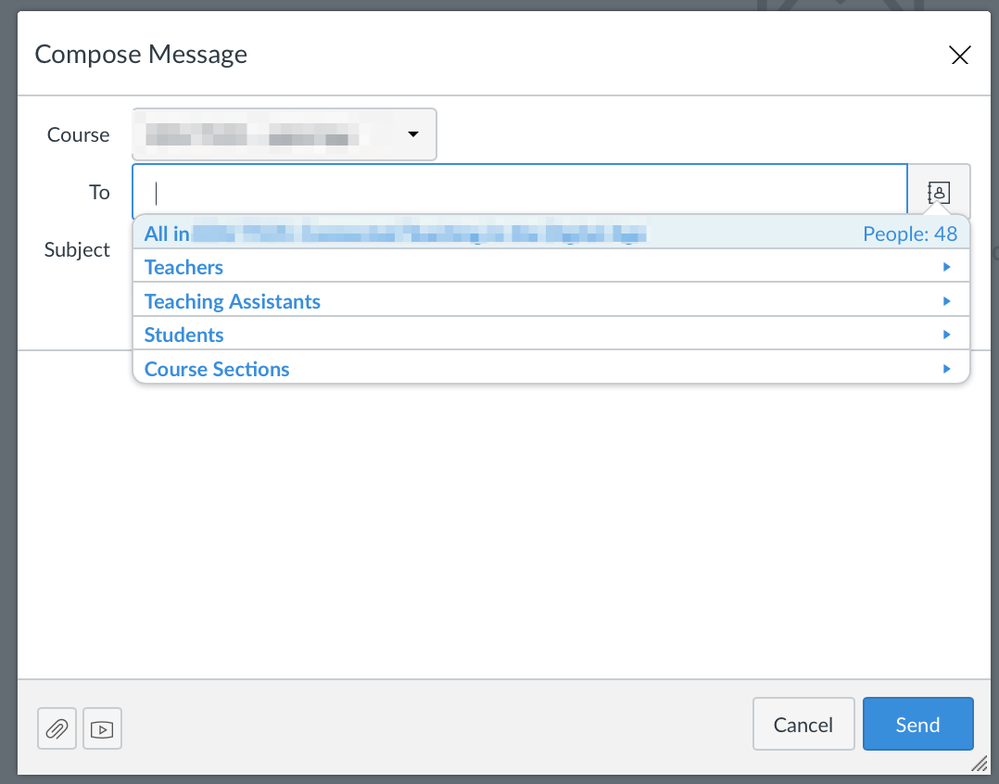
Task: Expand the Students submenu arrow
Action: coord(946,335)
